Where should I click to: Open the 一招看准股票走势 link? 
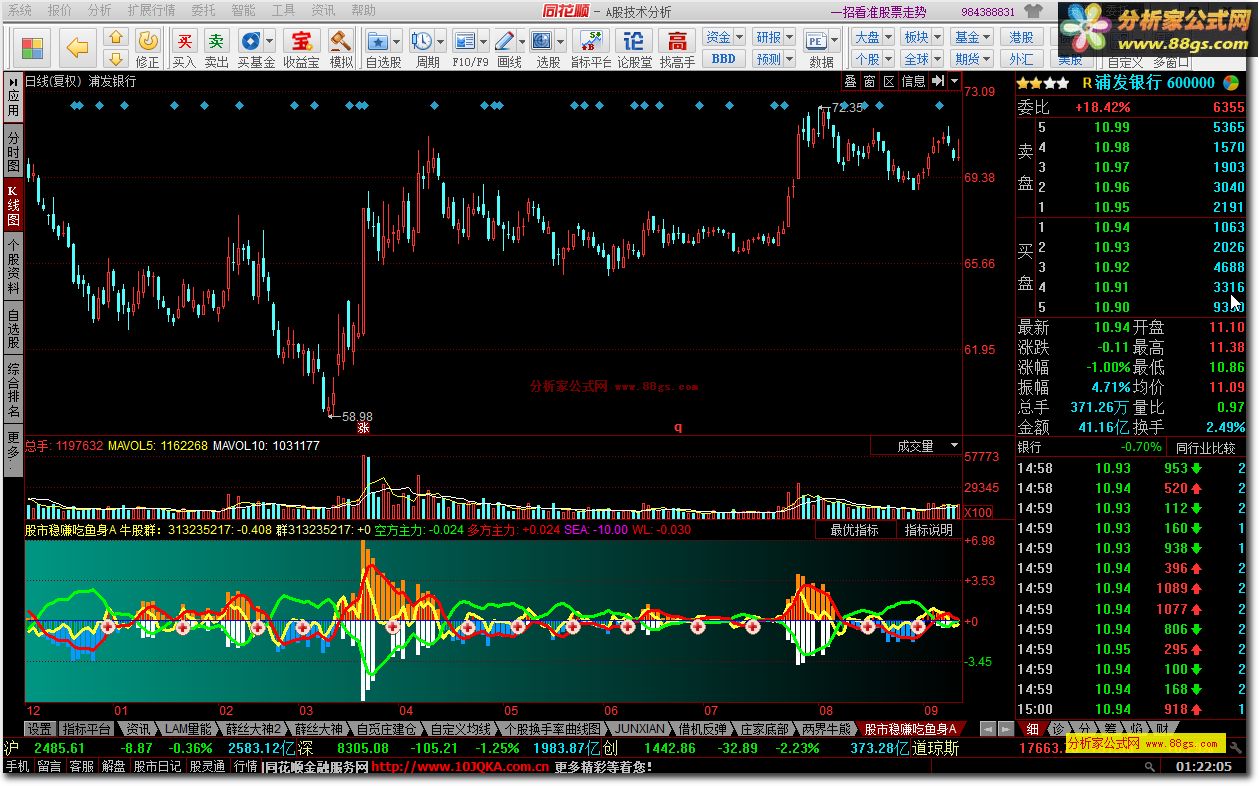coord(878,12)
